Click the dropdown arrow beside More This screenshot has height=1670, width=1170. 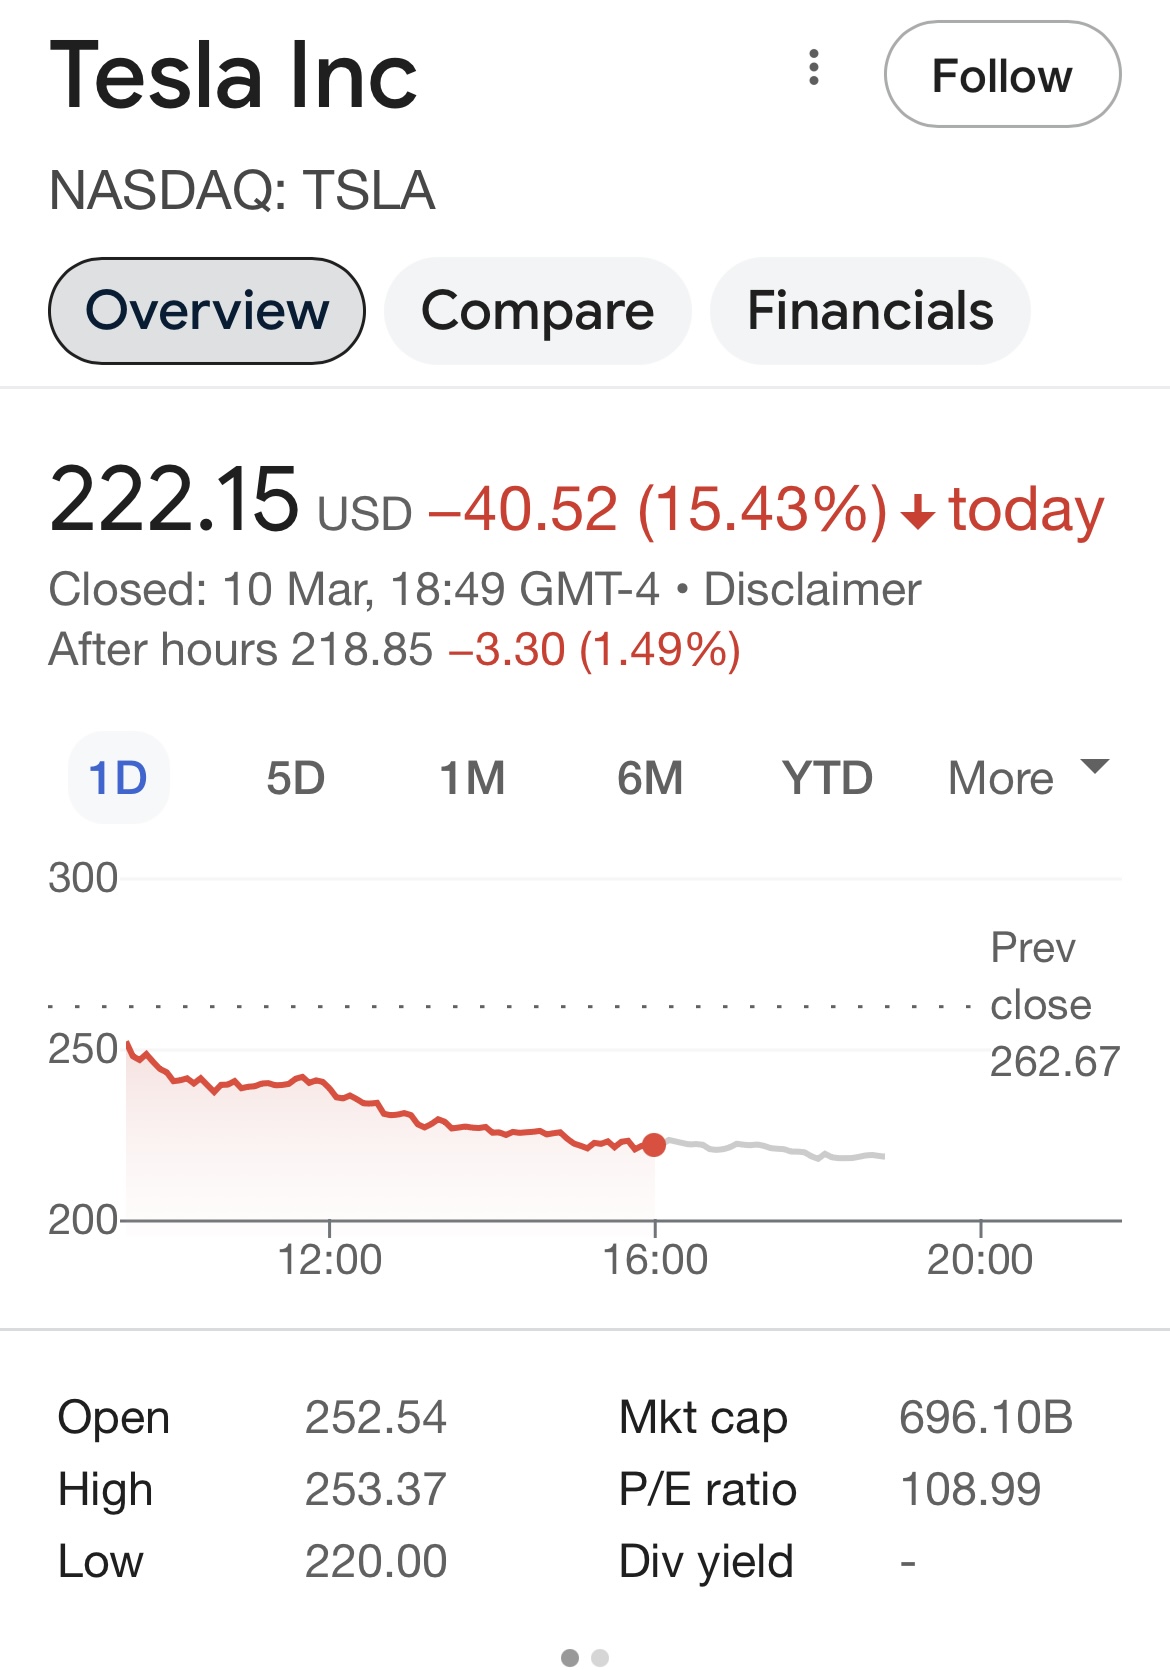point(1095,767)
